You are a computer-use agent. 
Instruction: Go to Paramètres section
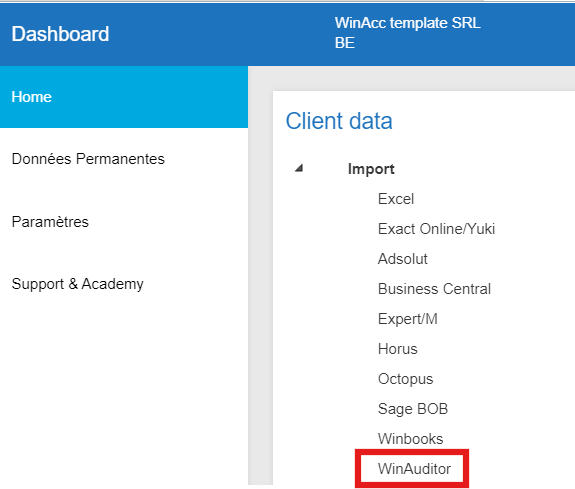pyautogui.click(x=50, y=222)
